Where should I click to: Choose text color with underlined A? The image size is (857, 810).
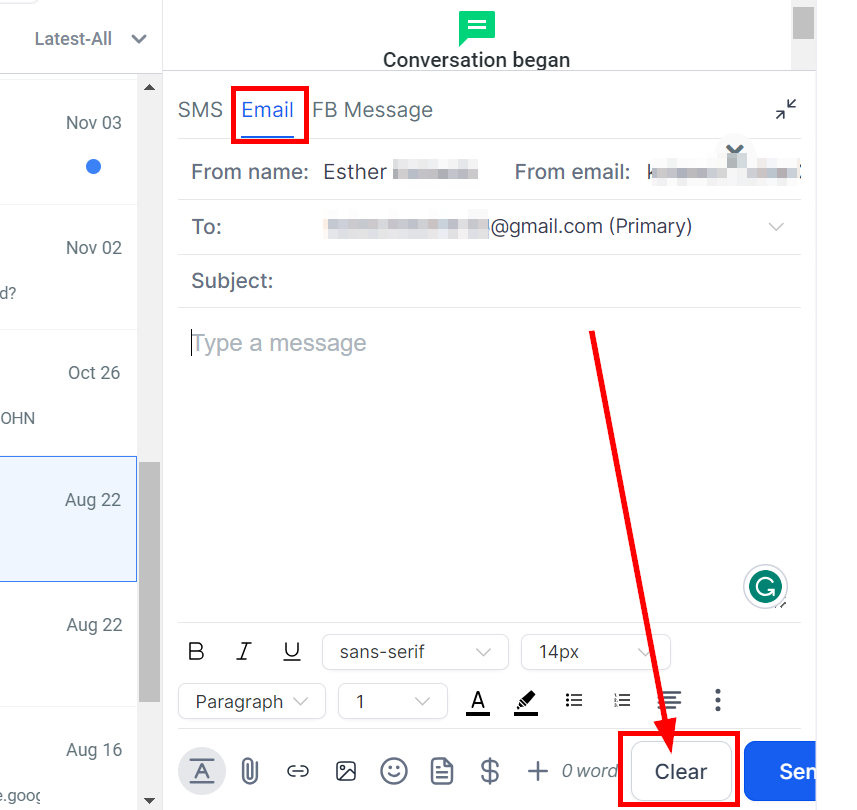tap(477, 702)
